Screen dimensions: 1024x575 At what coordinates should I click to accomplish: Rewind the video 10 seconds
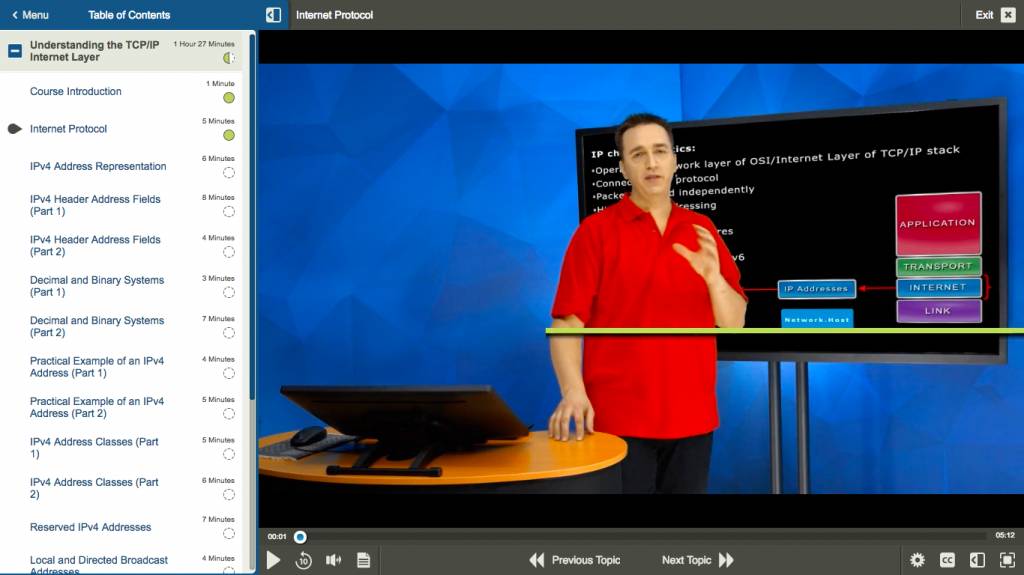[304, 560]
